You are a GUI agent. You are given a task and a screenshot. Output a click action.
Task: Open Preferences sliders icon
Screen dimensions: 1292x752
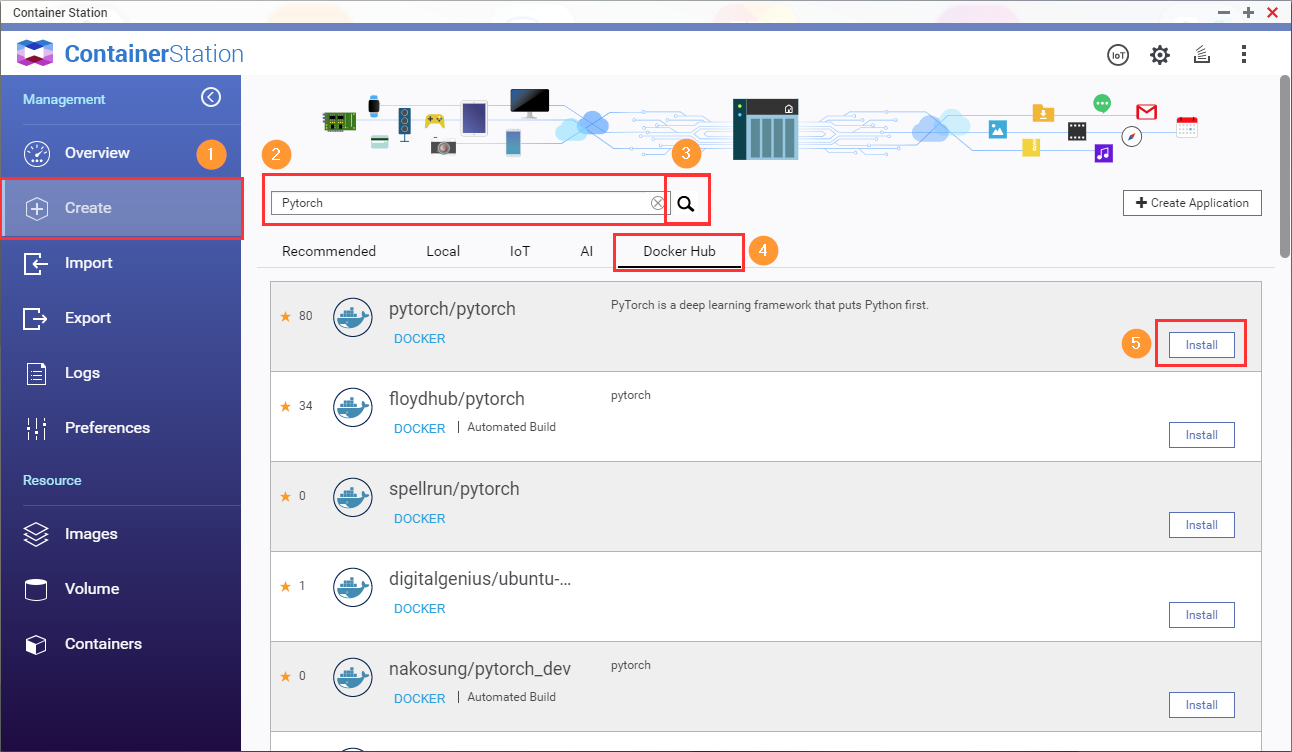coord(37,428)
